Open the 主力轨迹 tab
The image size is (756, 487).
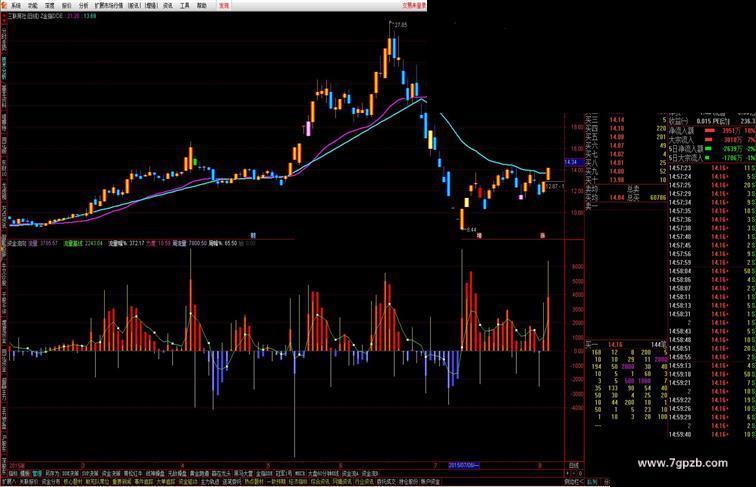coord(210,481)
